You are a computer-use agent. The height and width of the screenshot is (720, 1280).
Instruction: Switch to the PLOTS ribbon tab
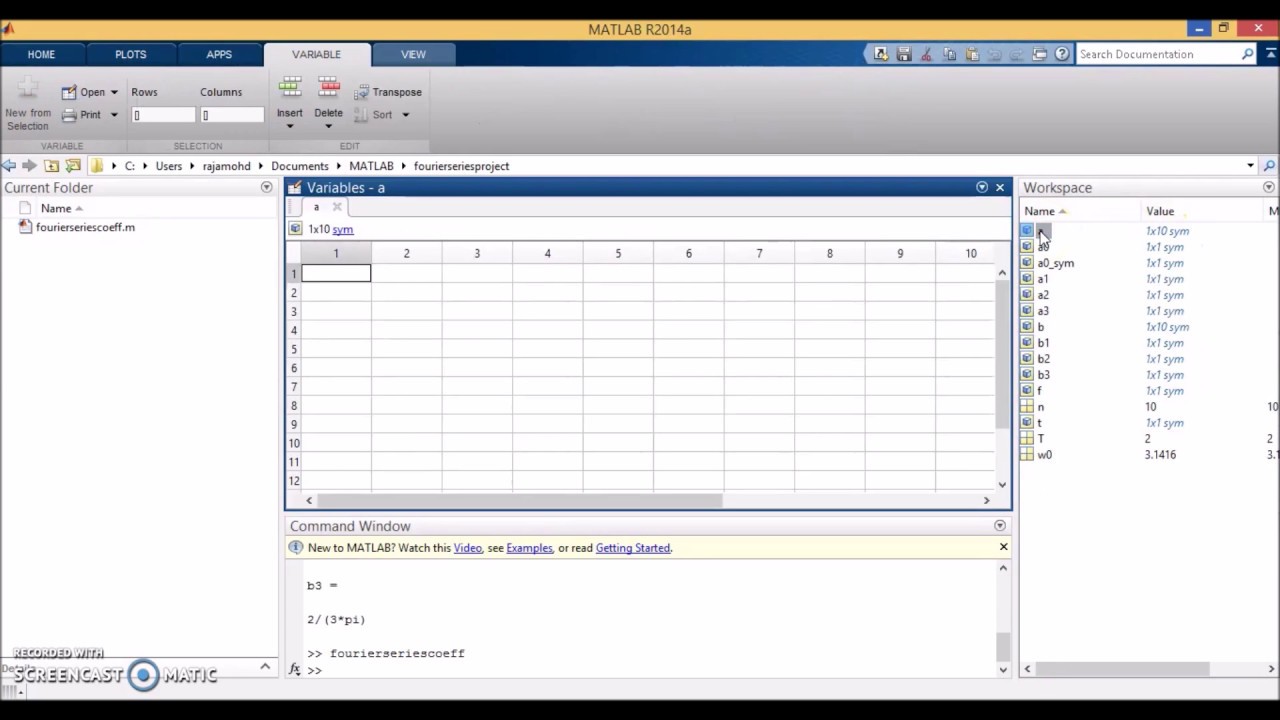130,54
